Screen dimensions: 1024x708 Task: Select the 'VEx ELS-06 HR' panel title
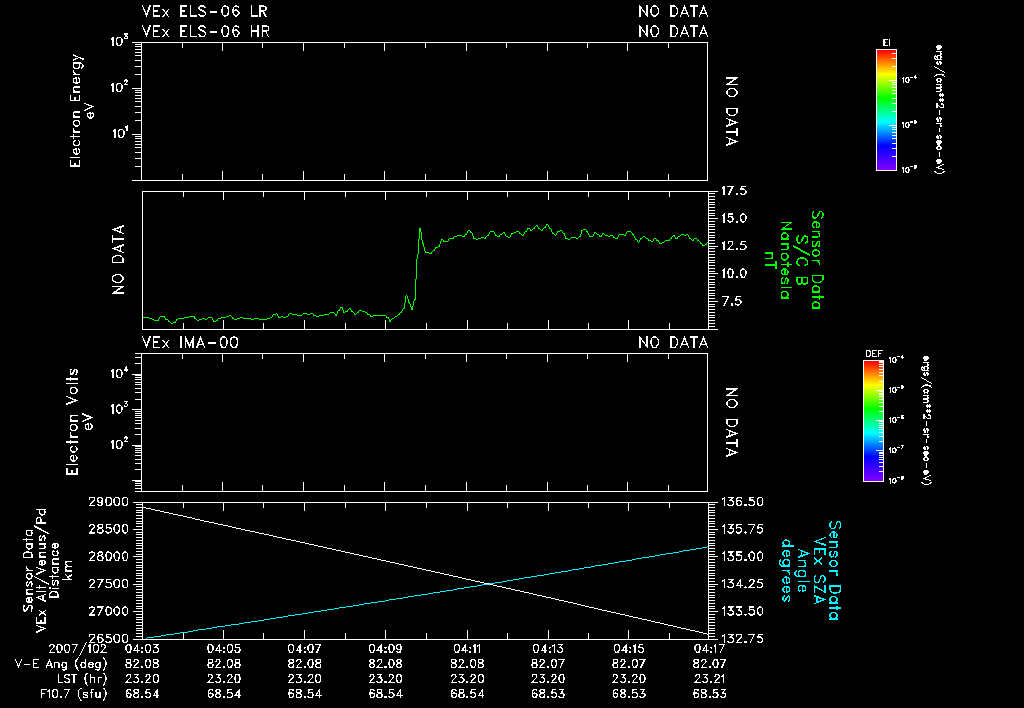tap(206, 31)
